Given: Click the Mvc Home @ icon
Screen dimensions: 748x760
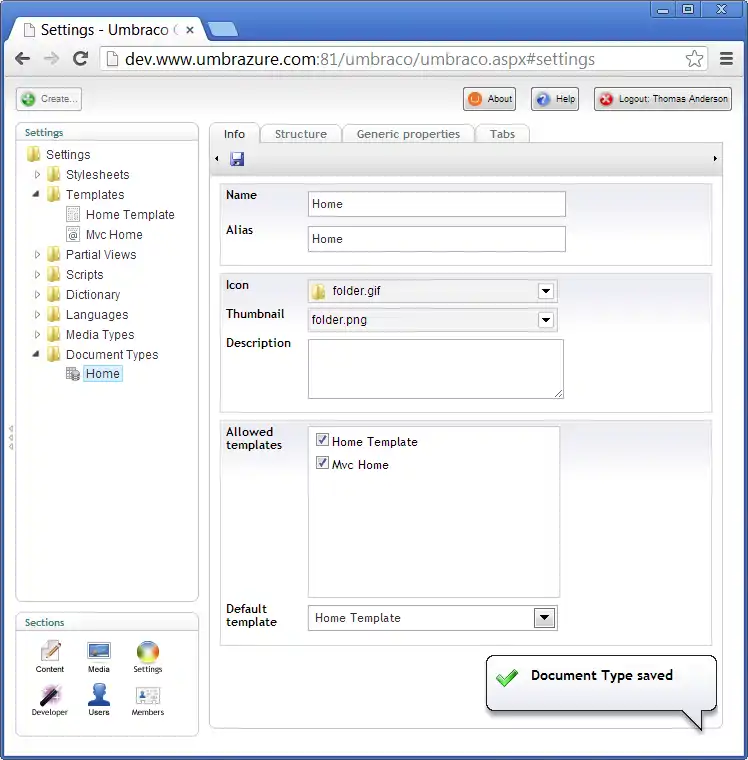Looking at the screenshot, I should (x=73, y=235).
